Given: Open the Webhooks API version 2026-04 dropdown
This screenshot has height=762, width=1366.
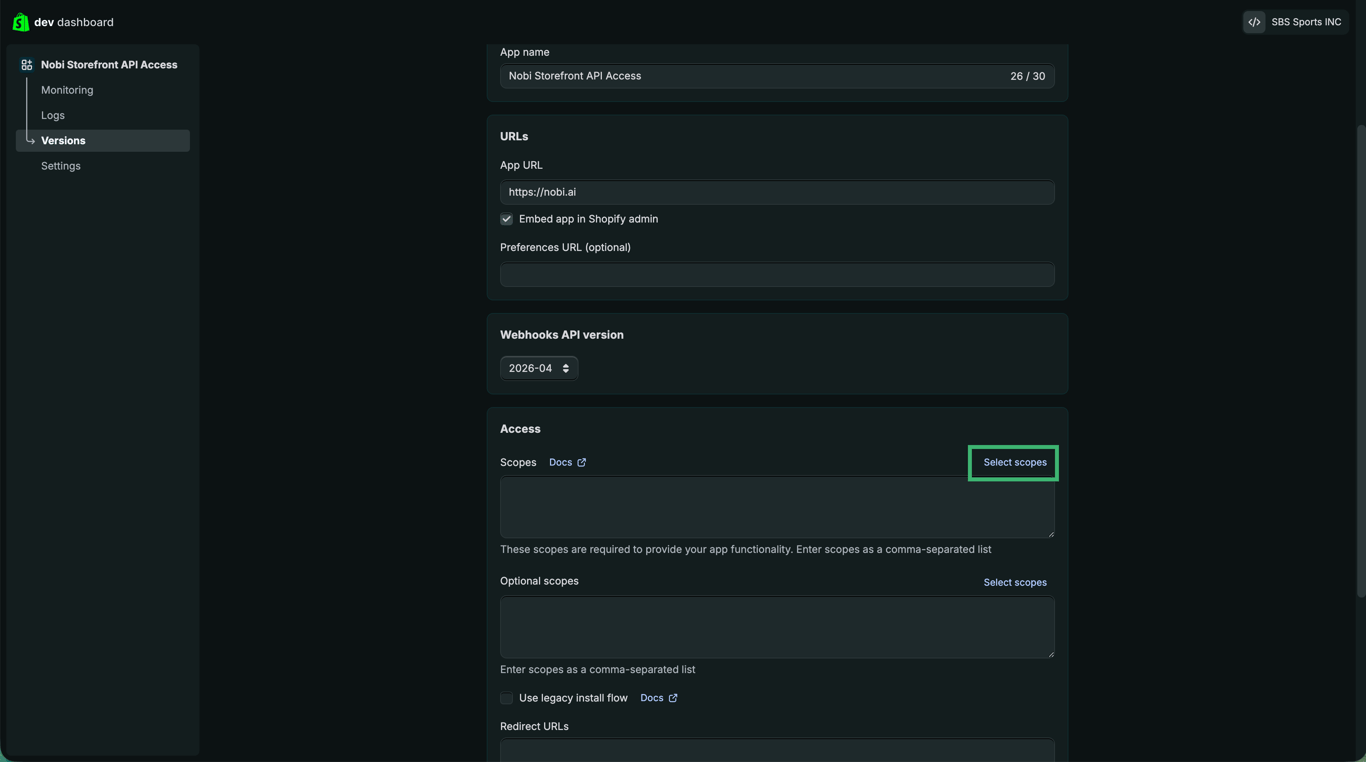Looking at the screenshot, I should coord(539,368).
